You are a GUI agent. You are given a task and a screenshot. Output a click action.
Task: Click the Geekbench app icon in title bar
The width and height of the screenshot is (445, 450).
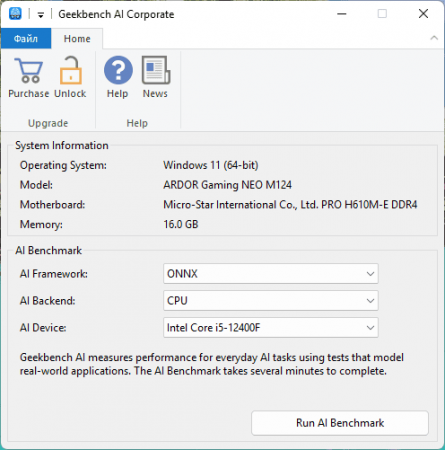[x=15, y=14]
